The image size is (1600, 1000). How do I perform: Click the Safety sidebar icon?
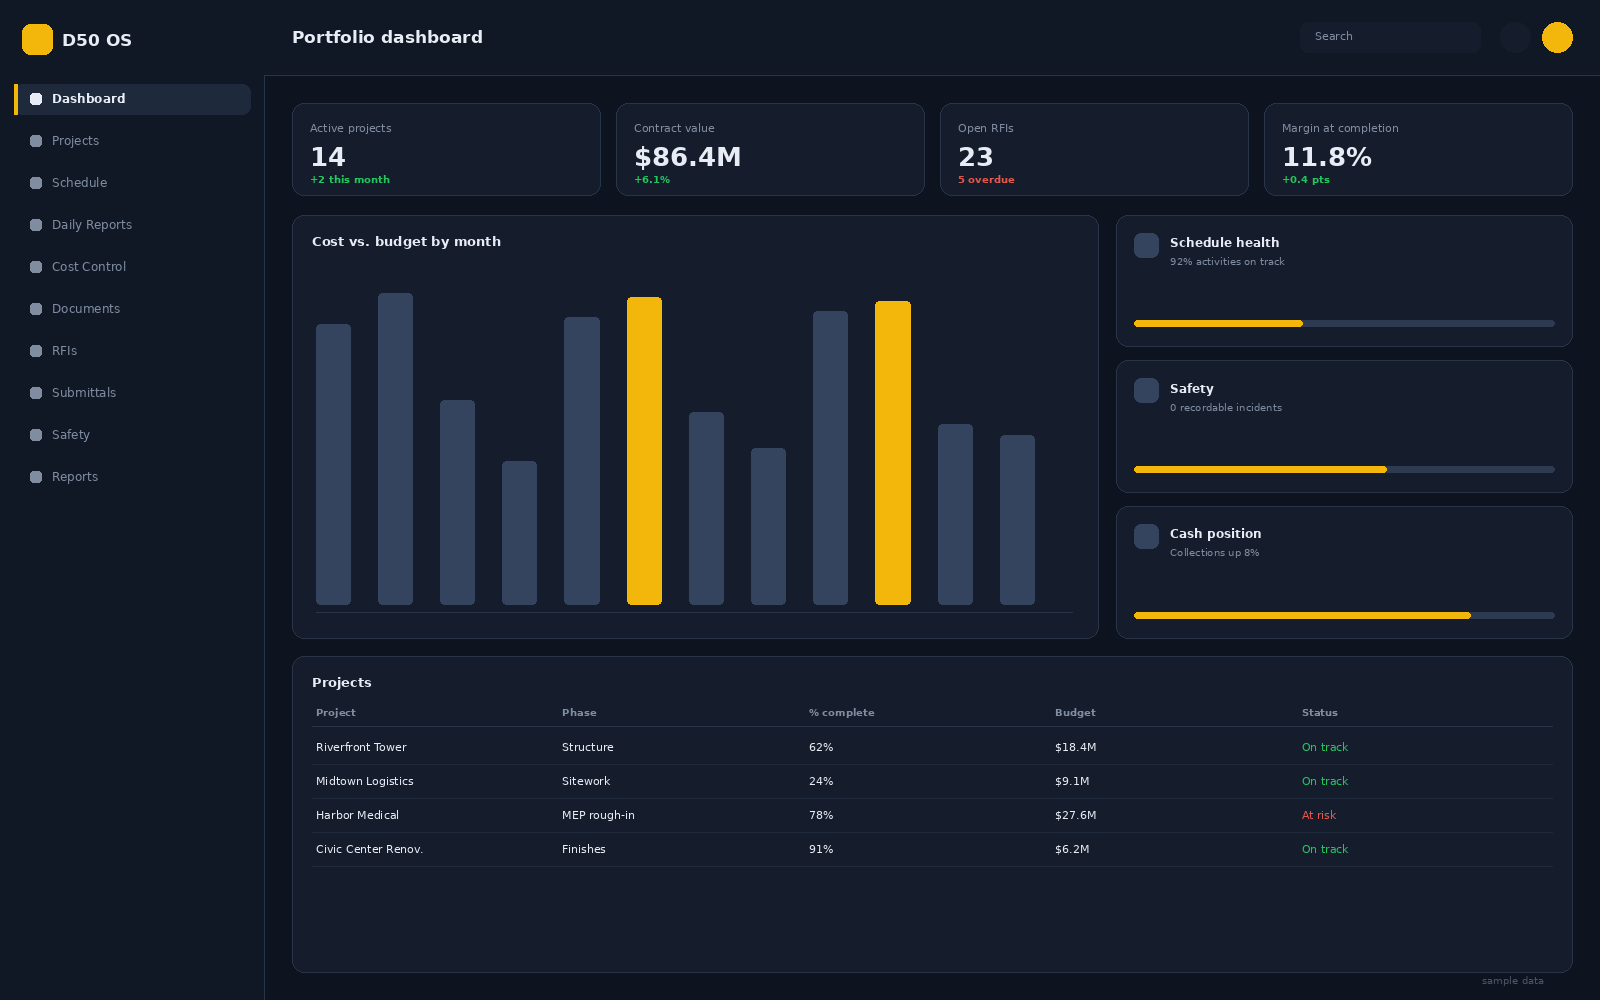tap(36, 435)
